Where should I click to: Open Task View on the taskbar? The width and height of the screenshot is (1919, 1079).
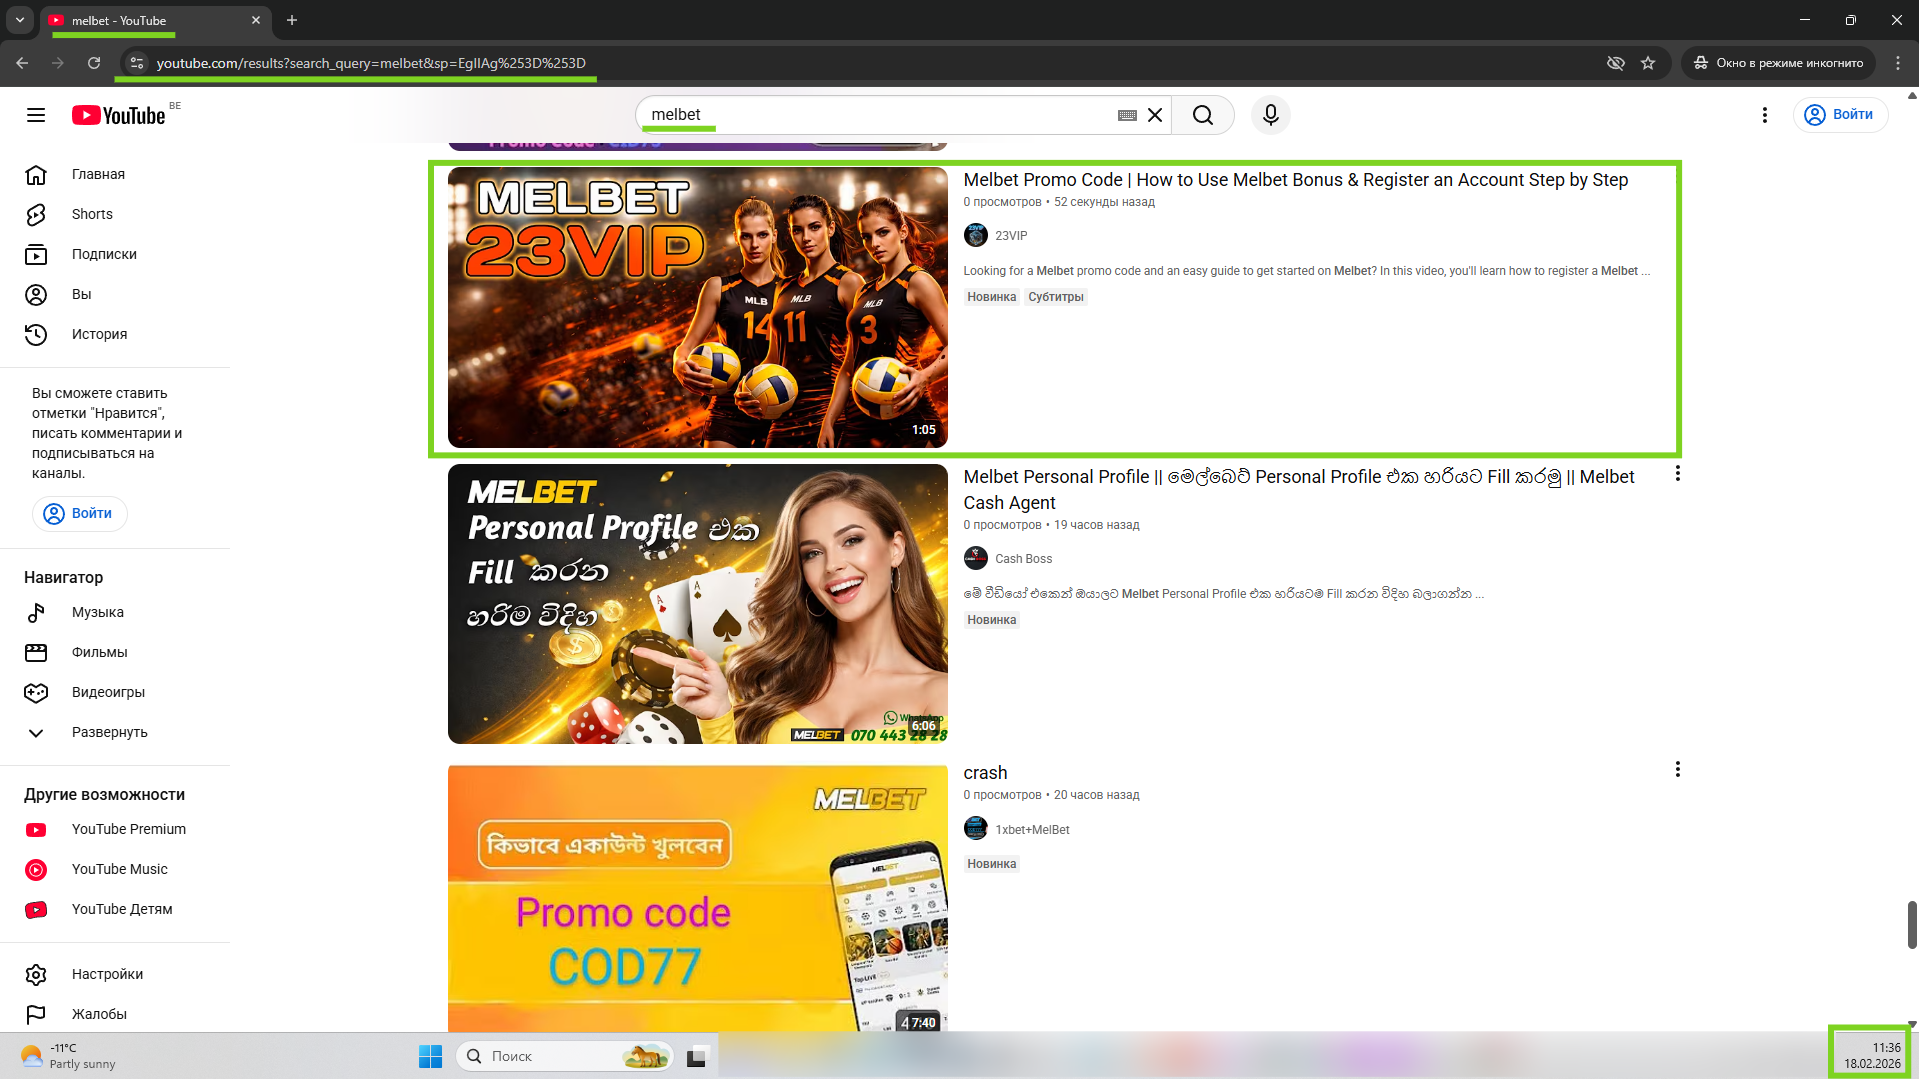(x=697, y=1056)
